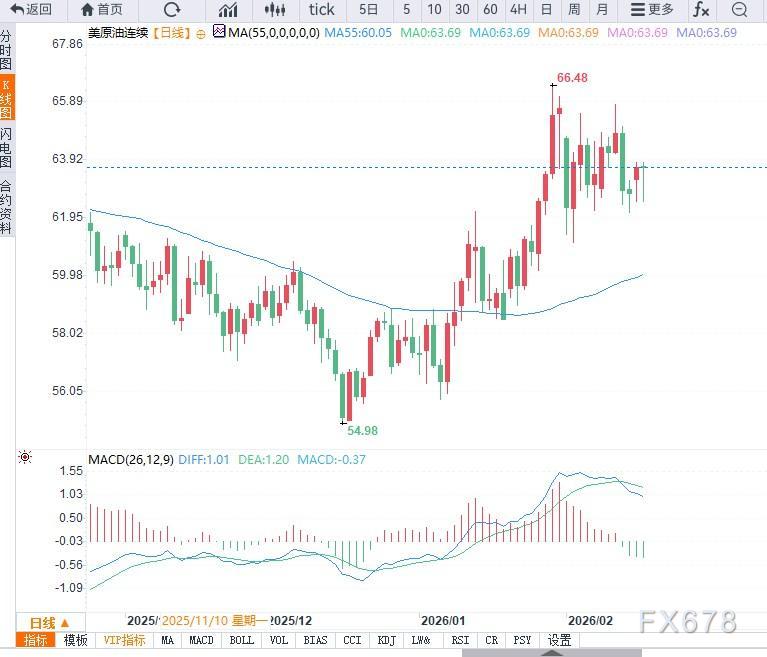Switch to tick timeframe
767x657 pixels.
[322, 10]
